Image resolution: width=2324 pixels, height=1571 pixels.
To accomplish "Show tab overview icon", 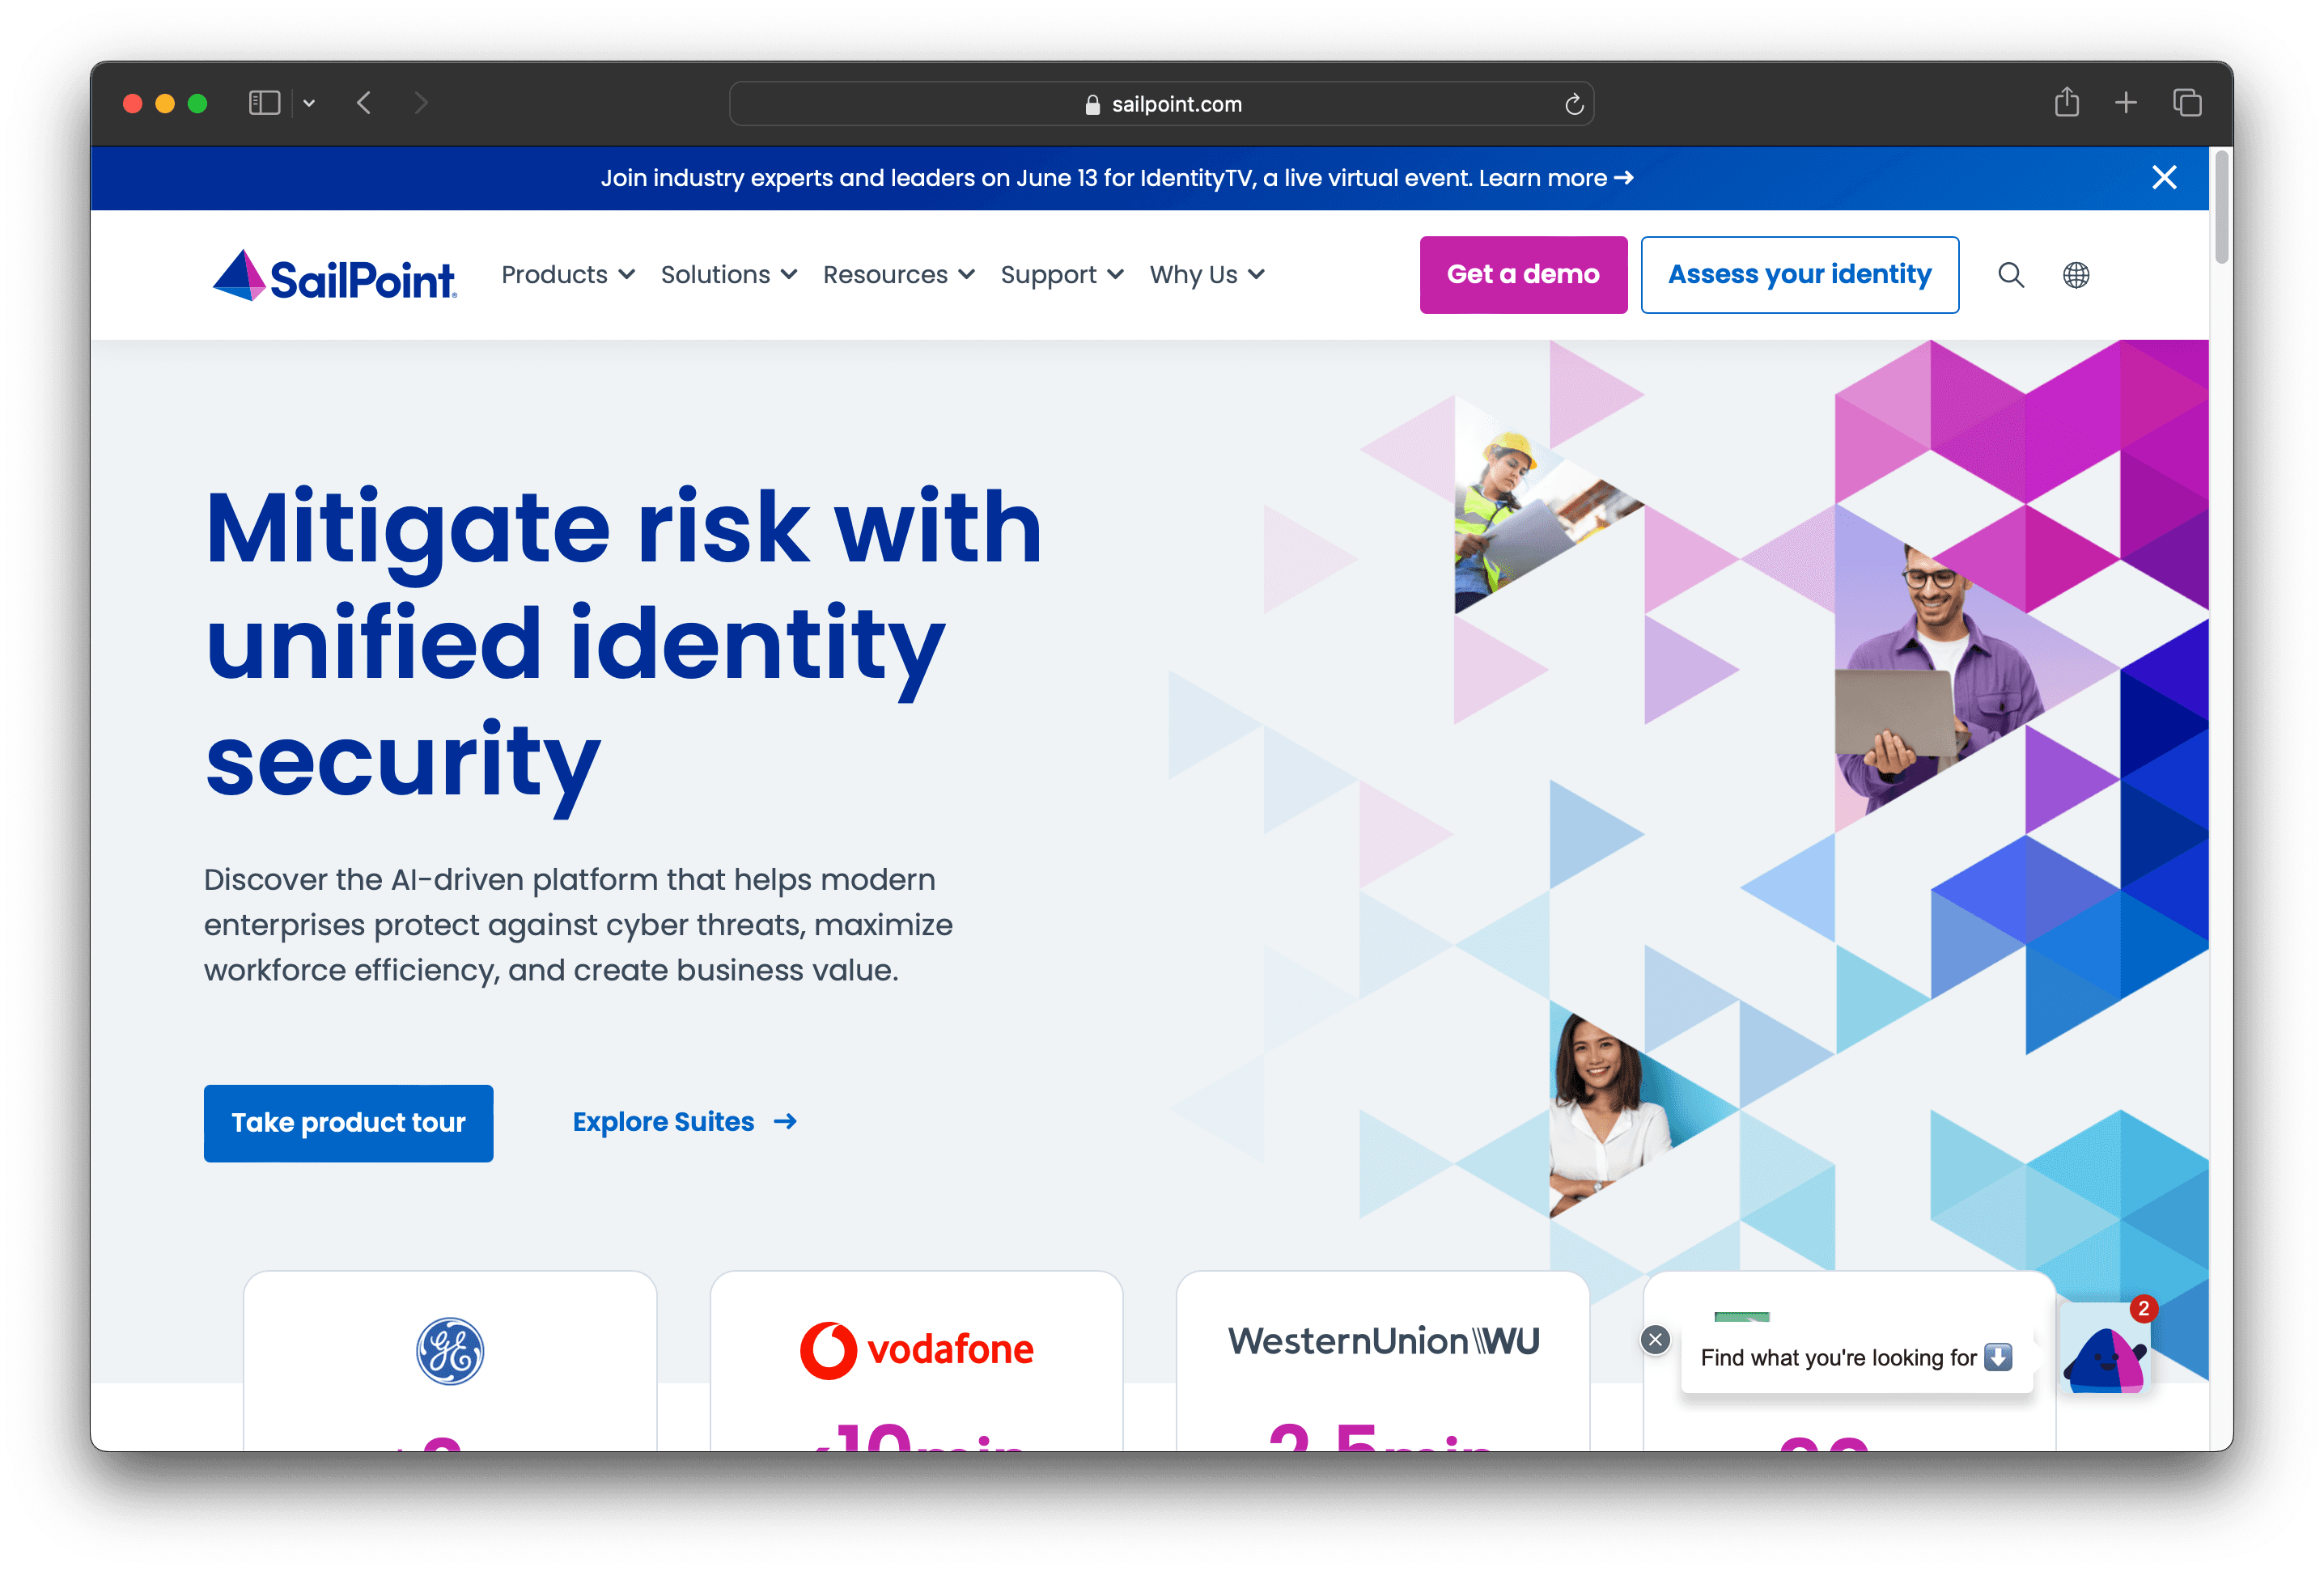I will [2187, 103].
